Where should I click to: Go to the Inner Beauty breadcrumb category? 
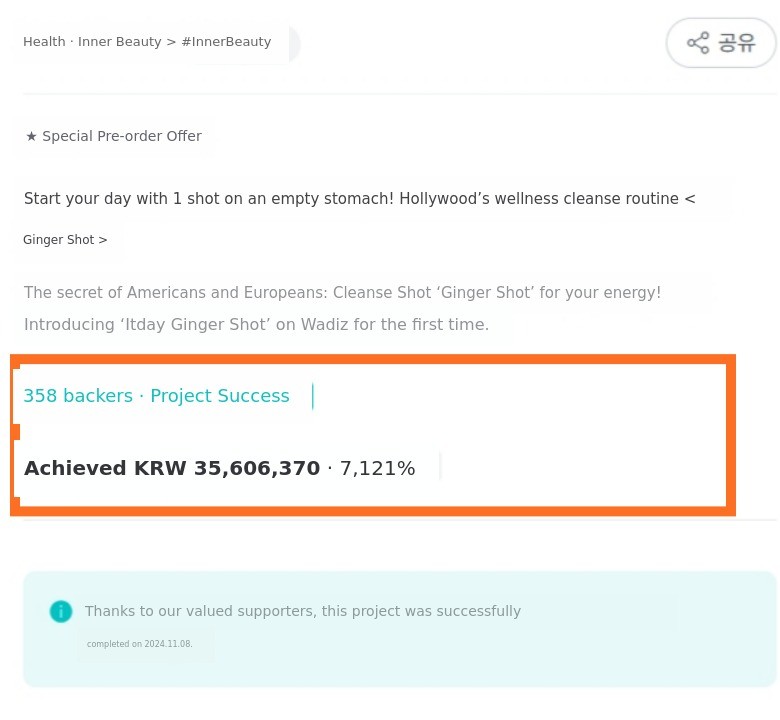point(120,42)
